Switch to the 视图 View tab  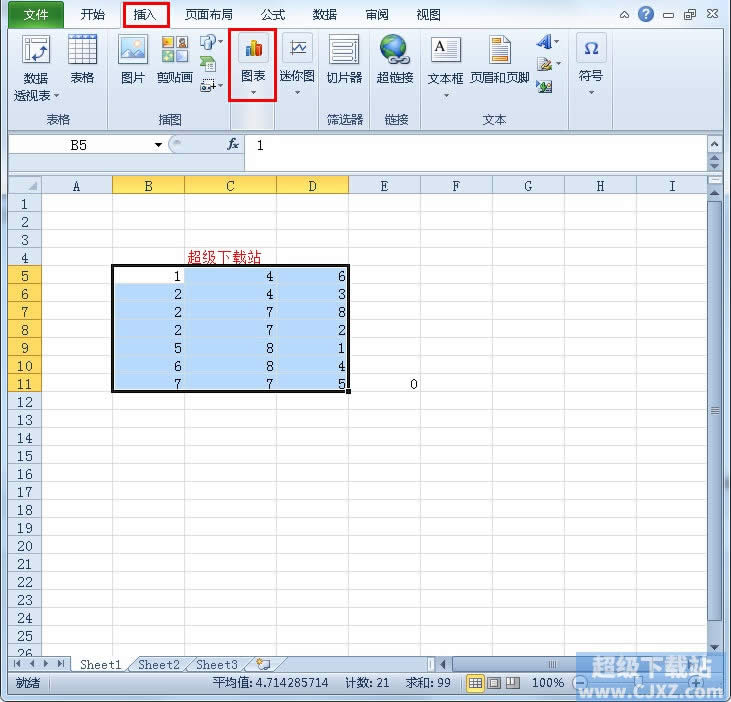[x=428, y=14]
